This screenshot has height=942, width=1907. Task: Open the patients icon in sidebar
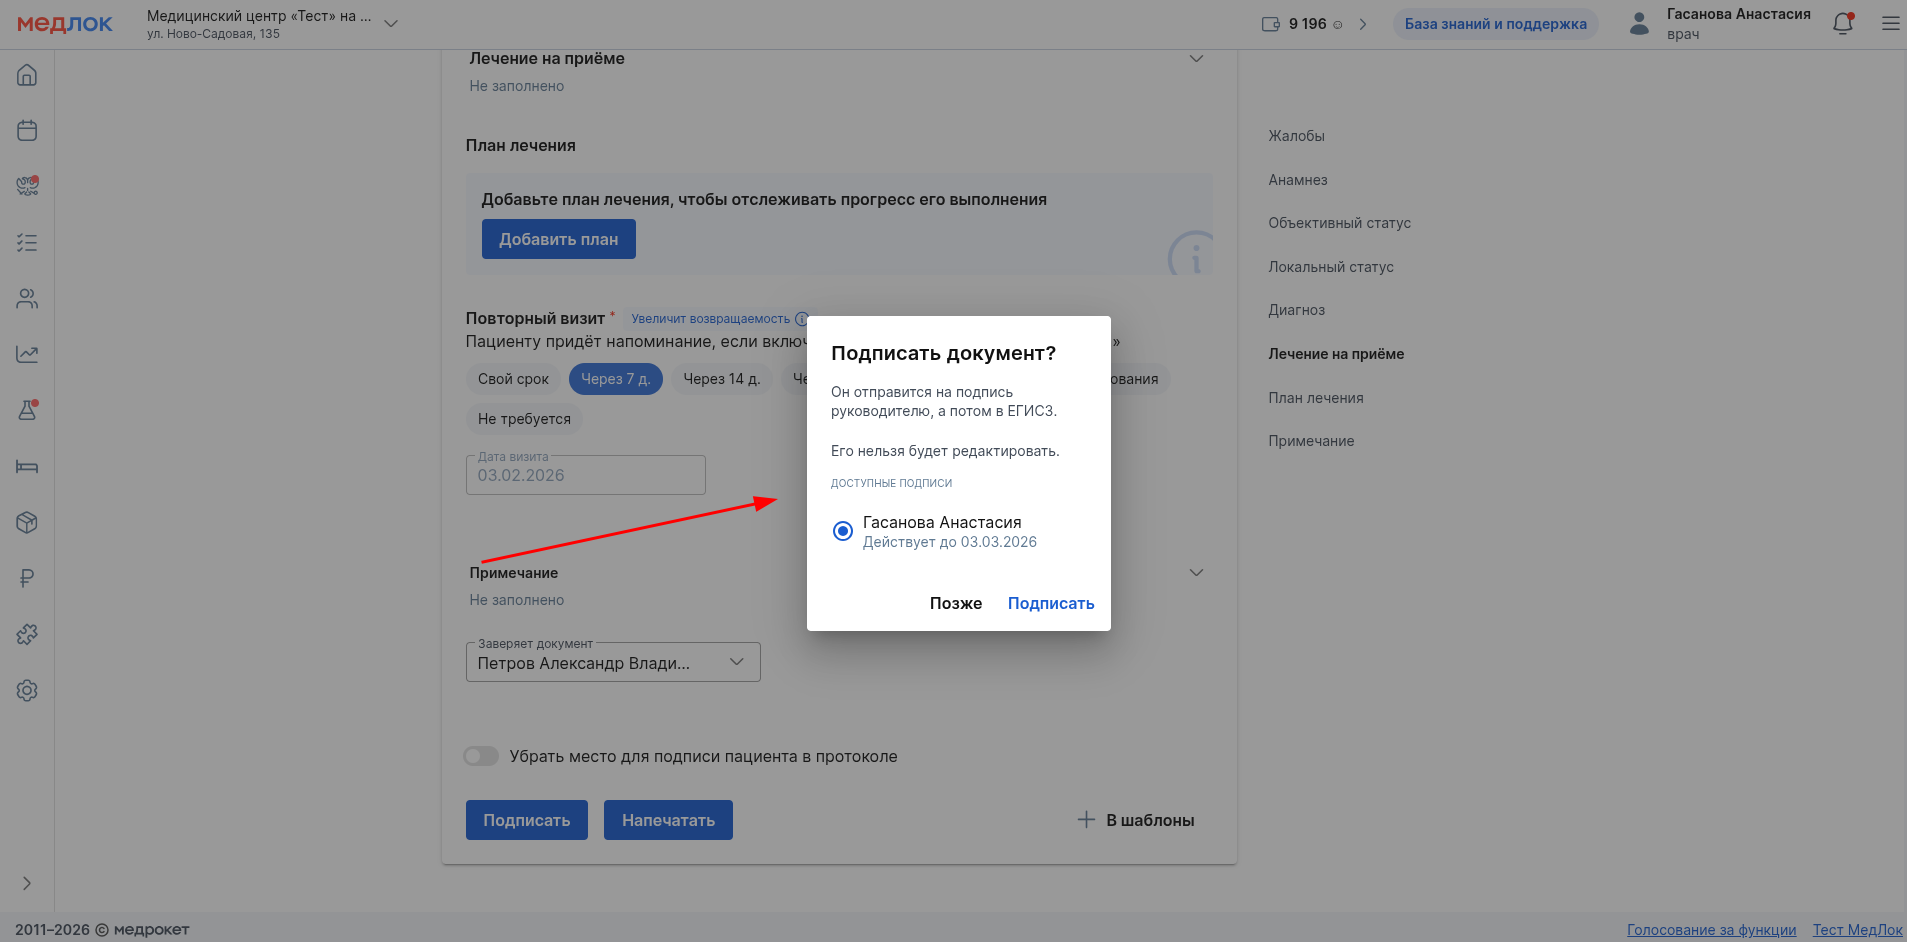coord(27,299)
